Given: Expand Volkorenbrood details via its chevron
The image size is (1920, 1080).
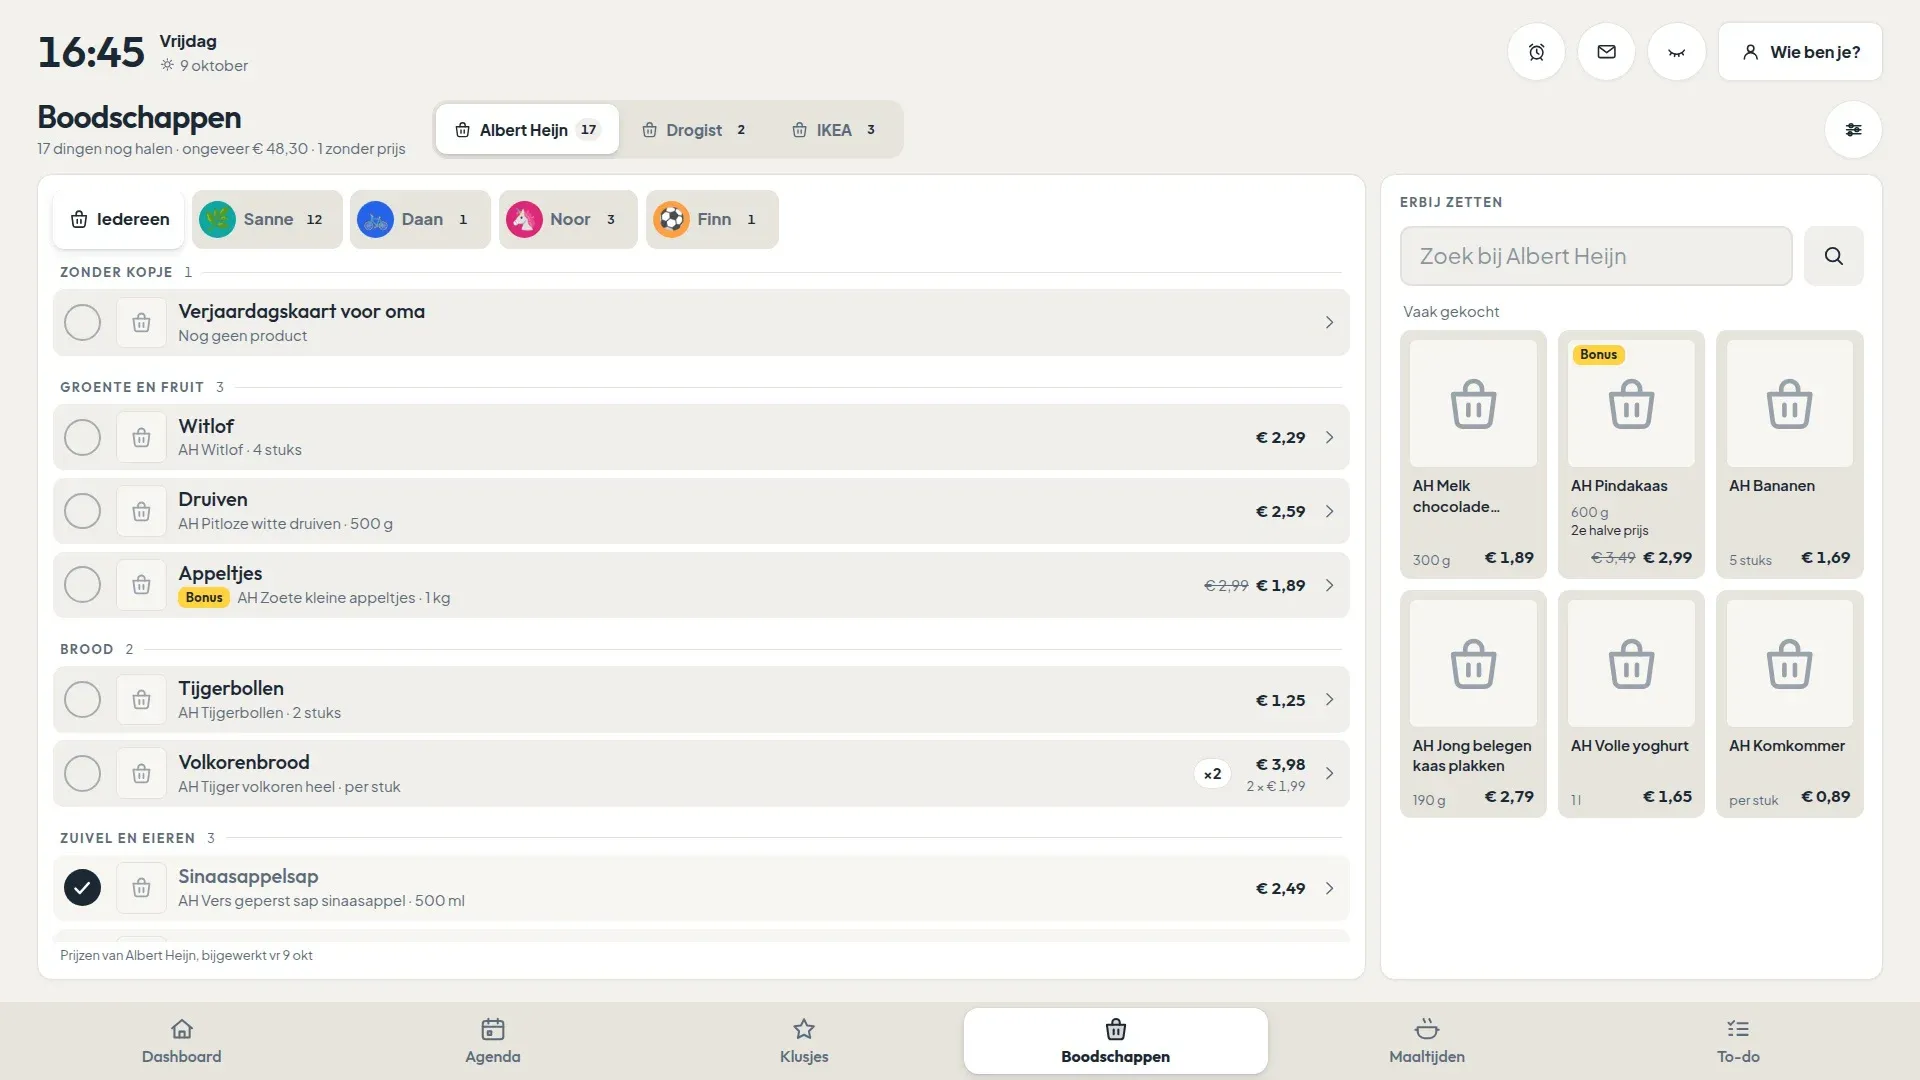Looking at the screenshot, I should pyautogui.click(x=1329, y=774).
